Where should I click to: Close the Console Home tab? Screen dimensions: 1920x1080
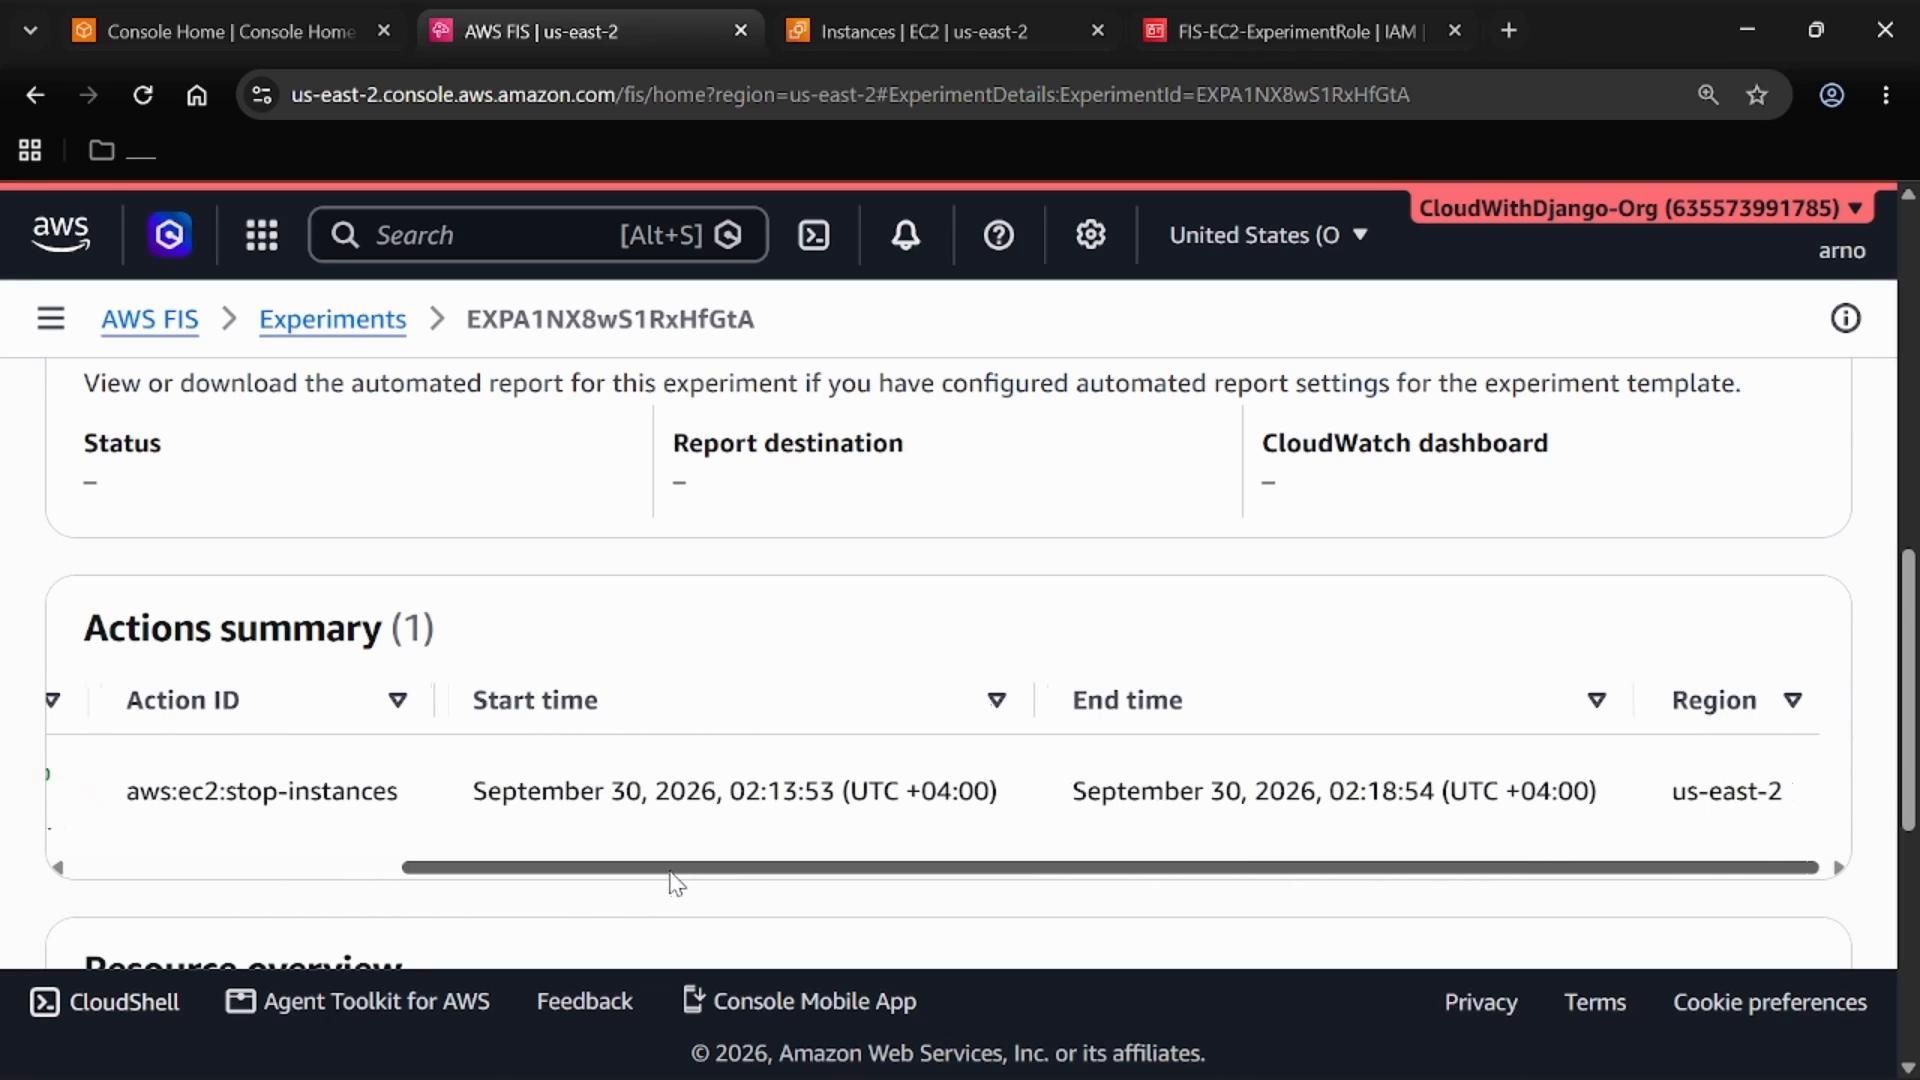[x=384, y=31]
